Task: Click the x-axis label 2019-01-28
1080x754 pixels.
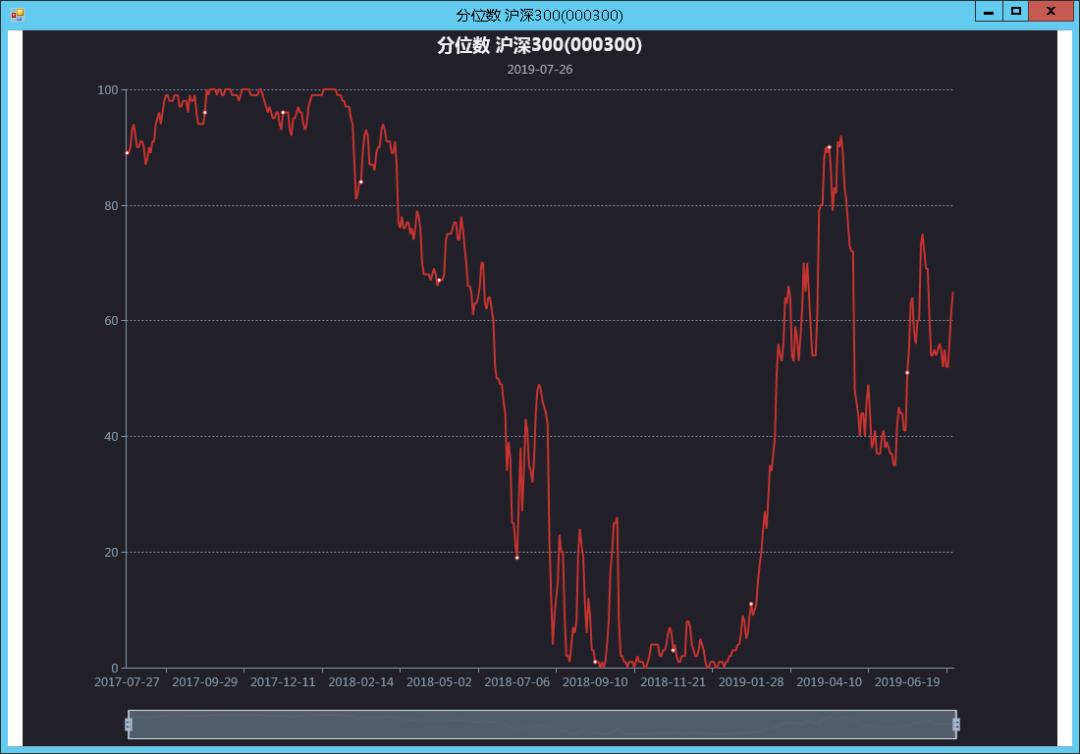Action: click(751, 682)
